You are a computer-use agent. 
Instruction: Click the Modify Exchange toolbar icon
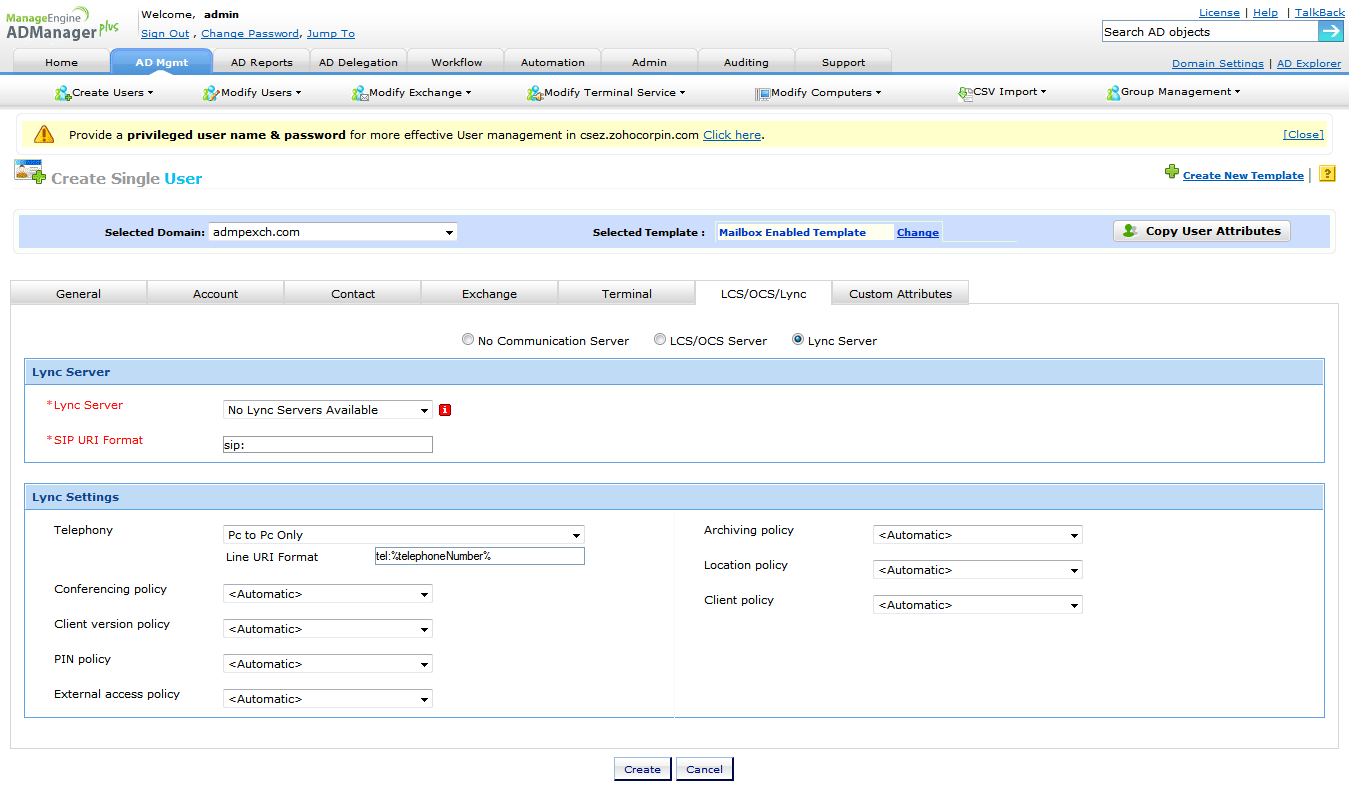(360, 93)
